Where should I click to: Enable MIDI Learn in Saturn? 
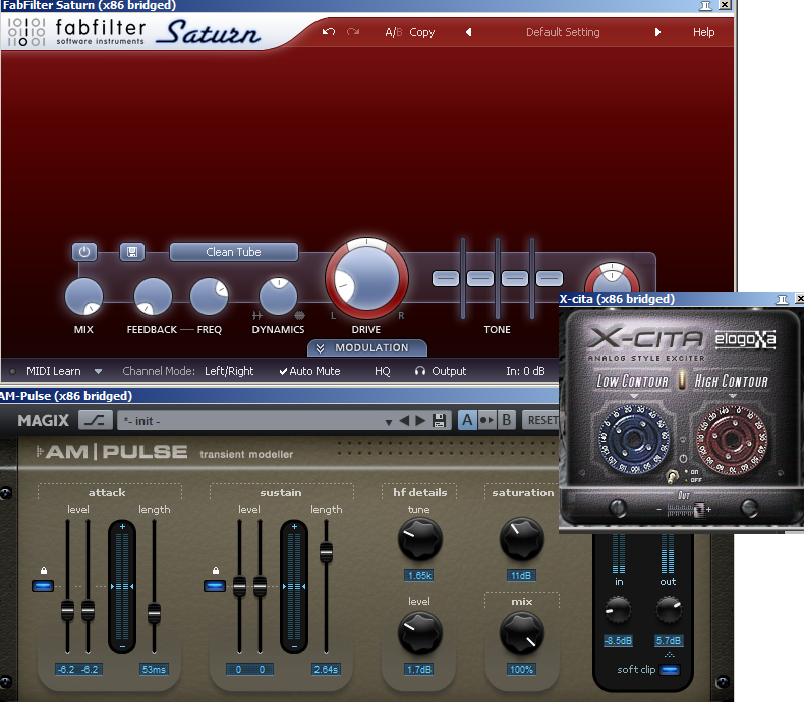click(53, 371)
